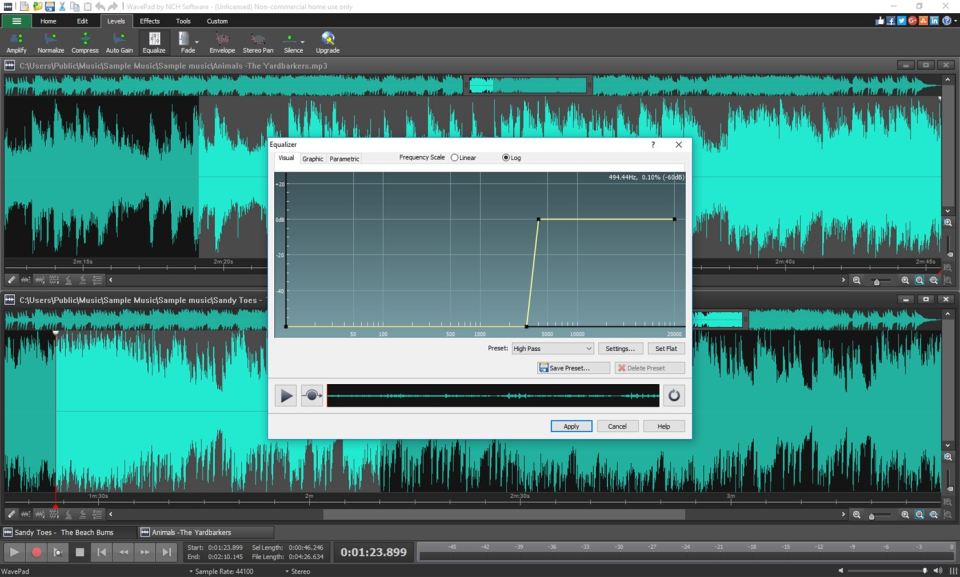Viewport: 960px width, 577px height.
Task: Click the Cut scissors icon in title bar
Action: [x=62, y=6]
